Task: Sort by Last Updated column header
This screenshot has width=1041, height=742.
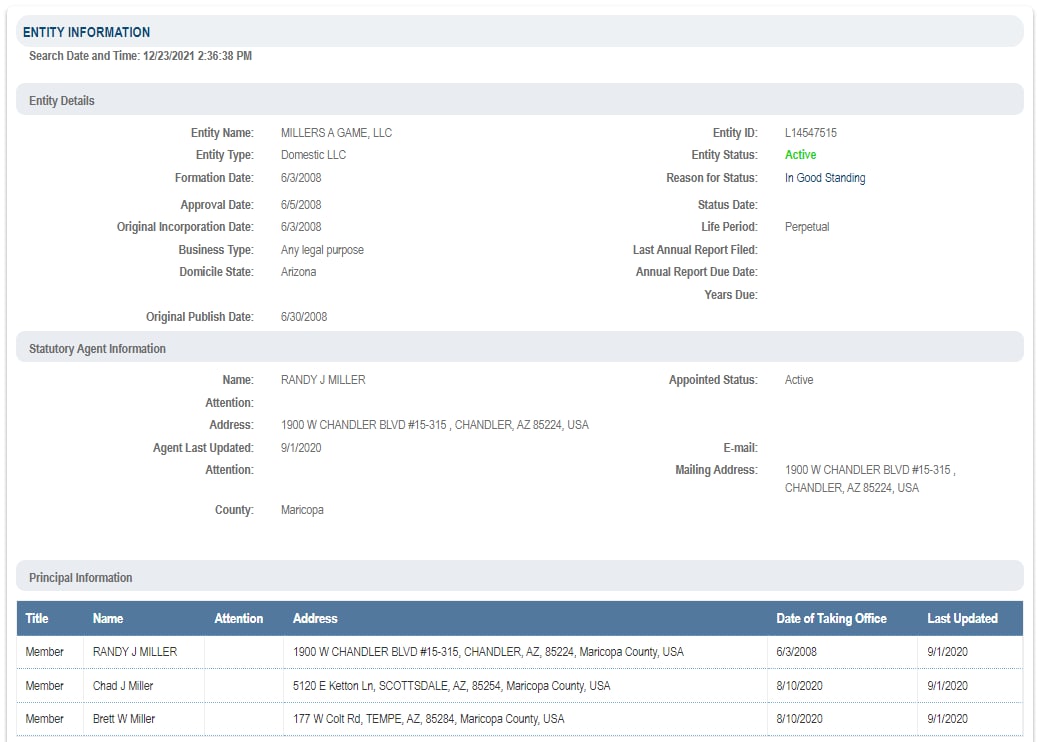Action: pyautogui.click(x=962, y=618)
